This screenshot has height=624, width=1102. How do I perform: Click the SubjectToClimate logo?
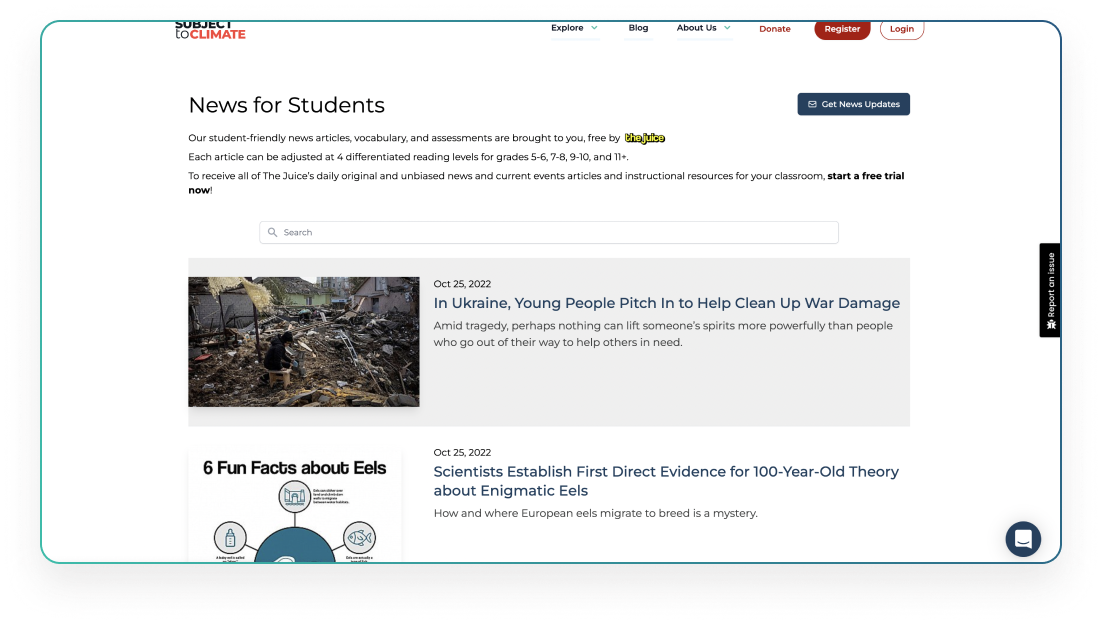tap(210, 29)
